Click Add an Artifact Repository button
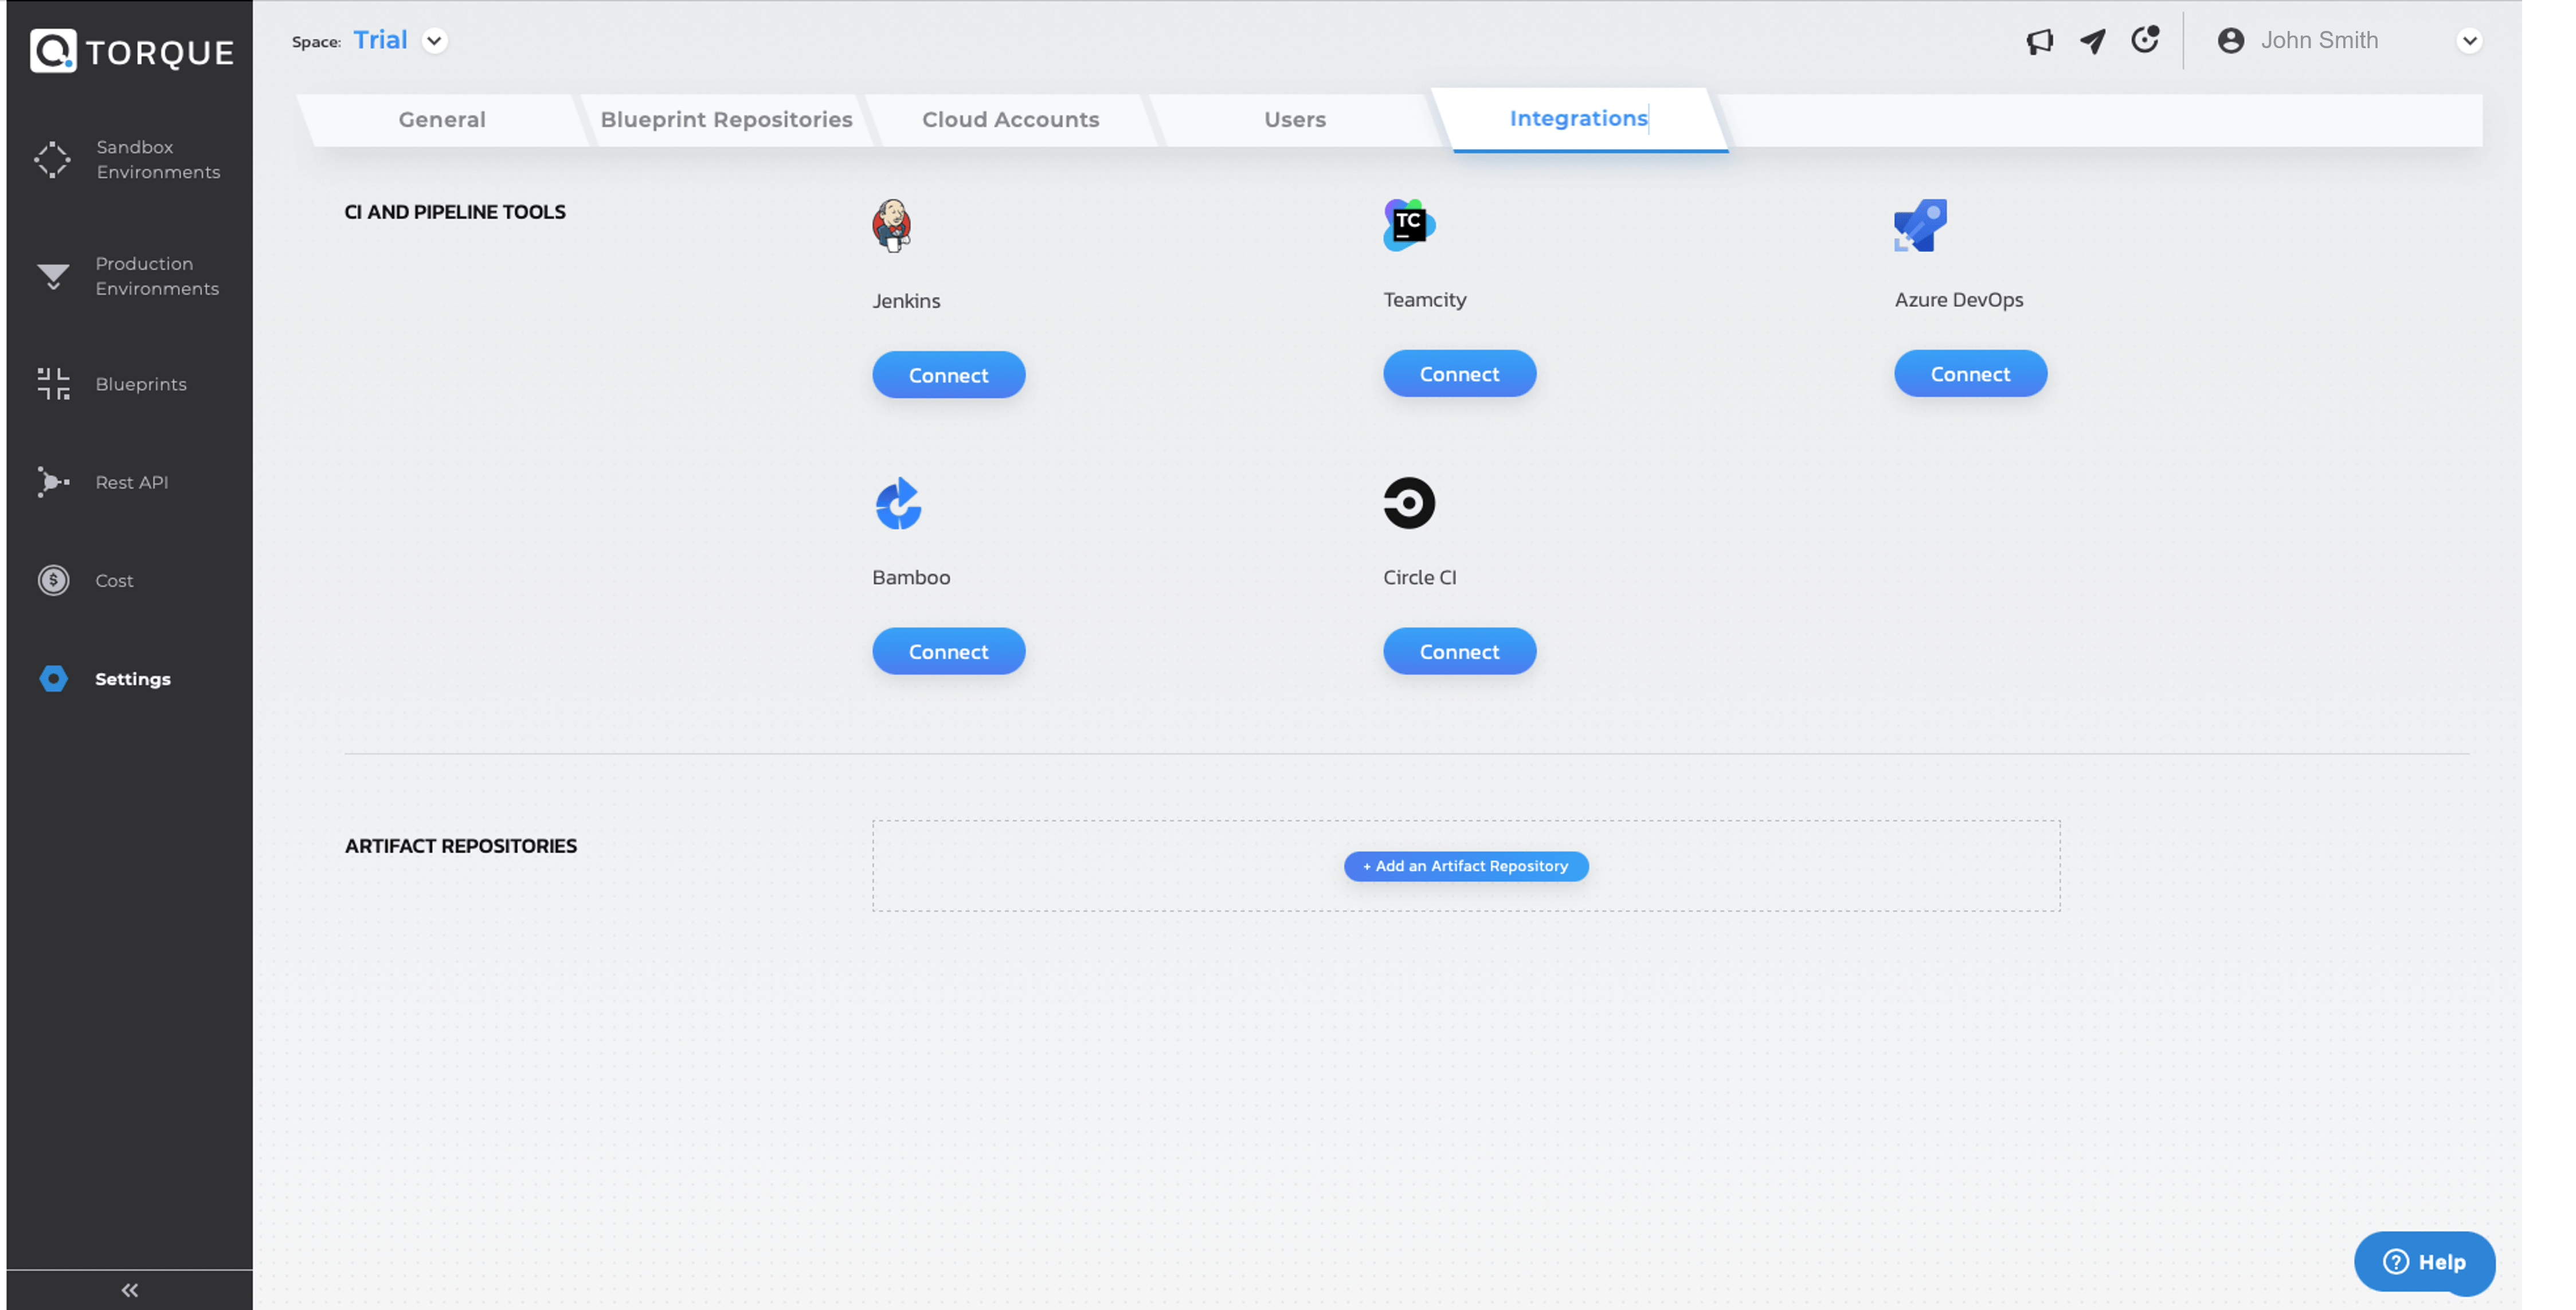 pos(1465,866)
